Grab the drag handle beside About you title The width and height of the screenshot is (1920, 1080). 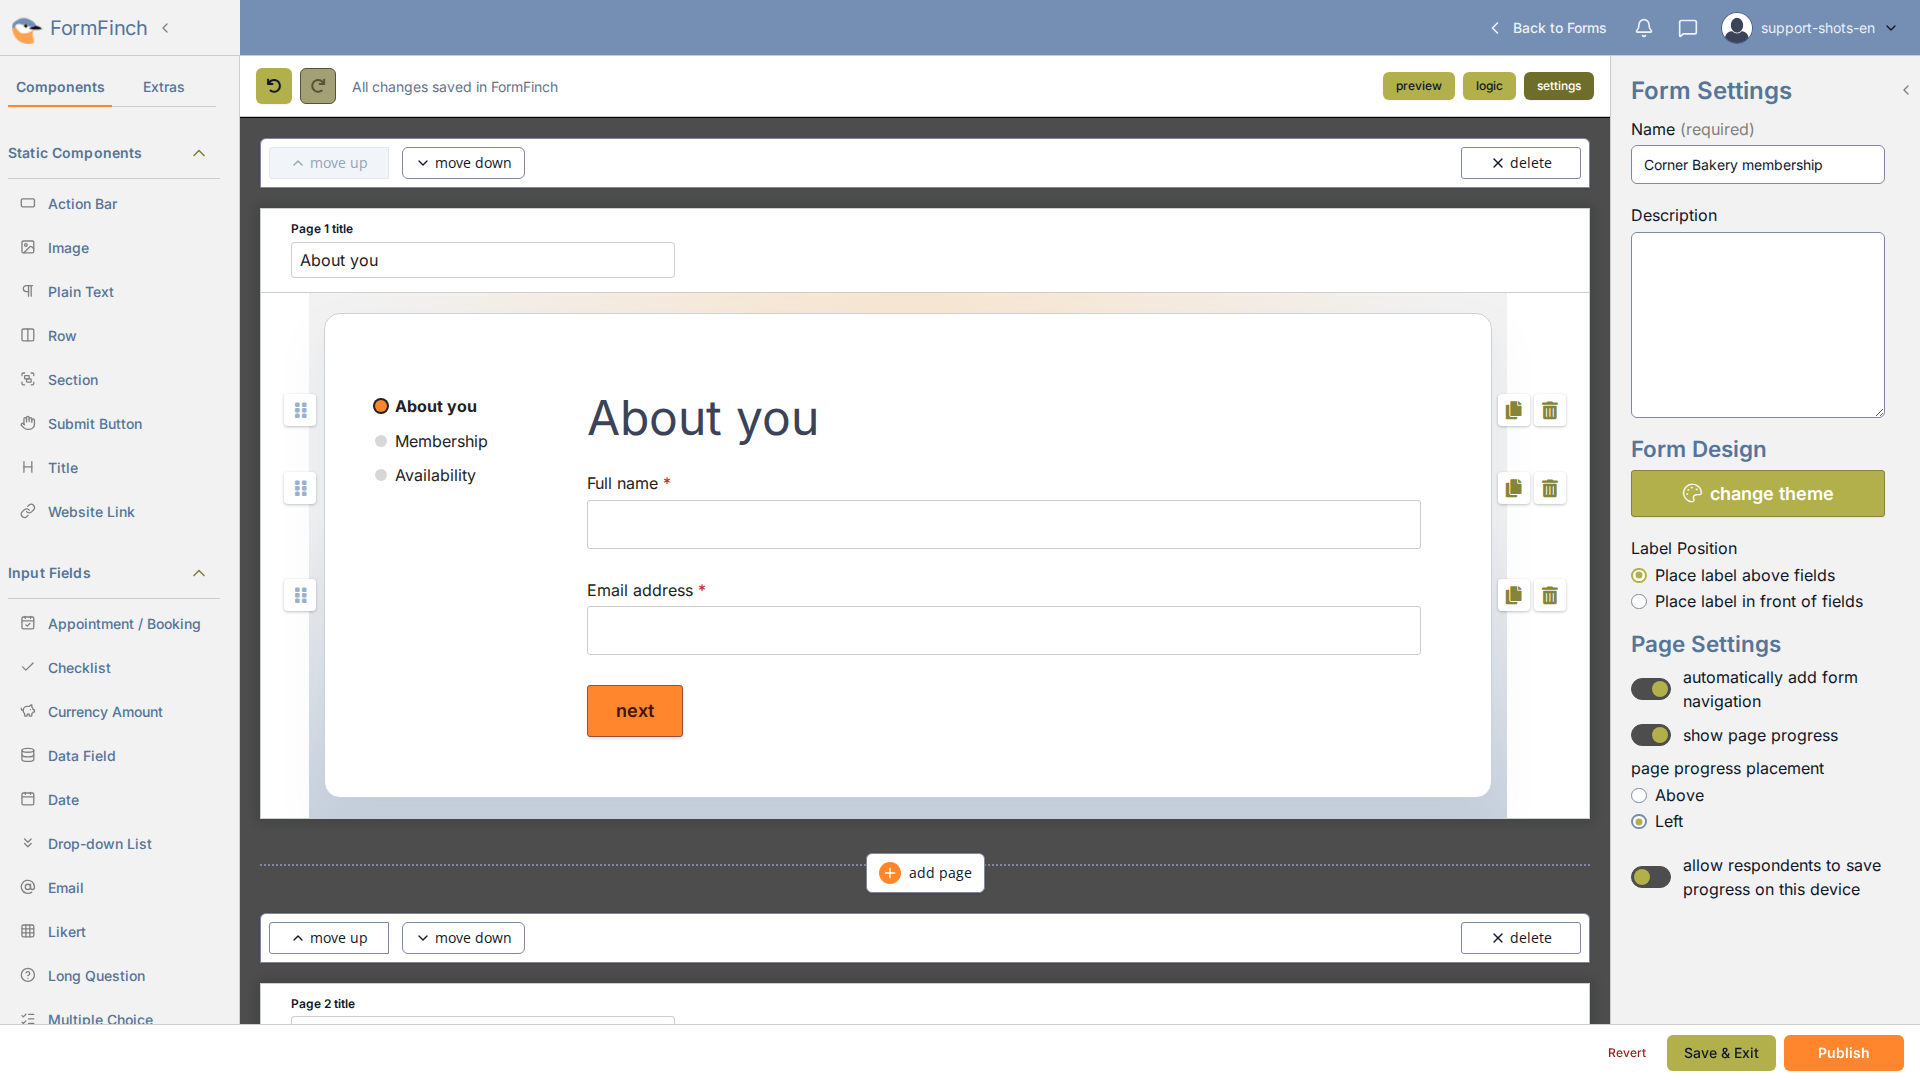[300, 410]
